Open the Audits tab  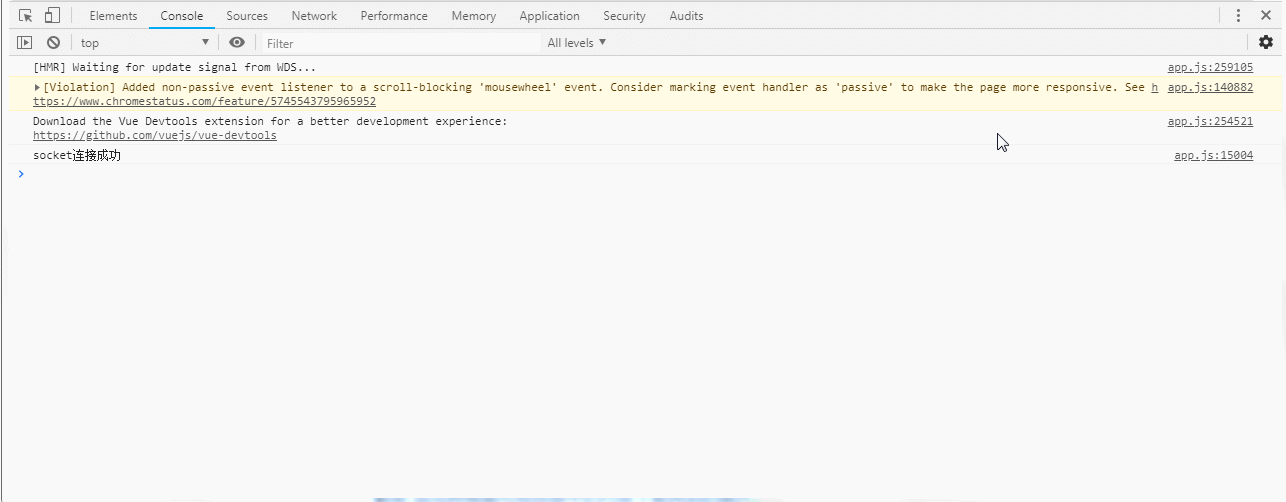686,16
